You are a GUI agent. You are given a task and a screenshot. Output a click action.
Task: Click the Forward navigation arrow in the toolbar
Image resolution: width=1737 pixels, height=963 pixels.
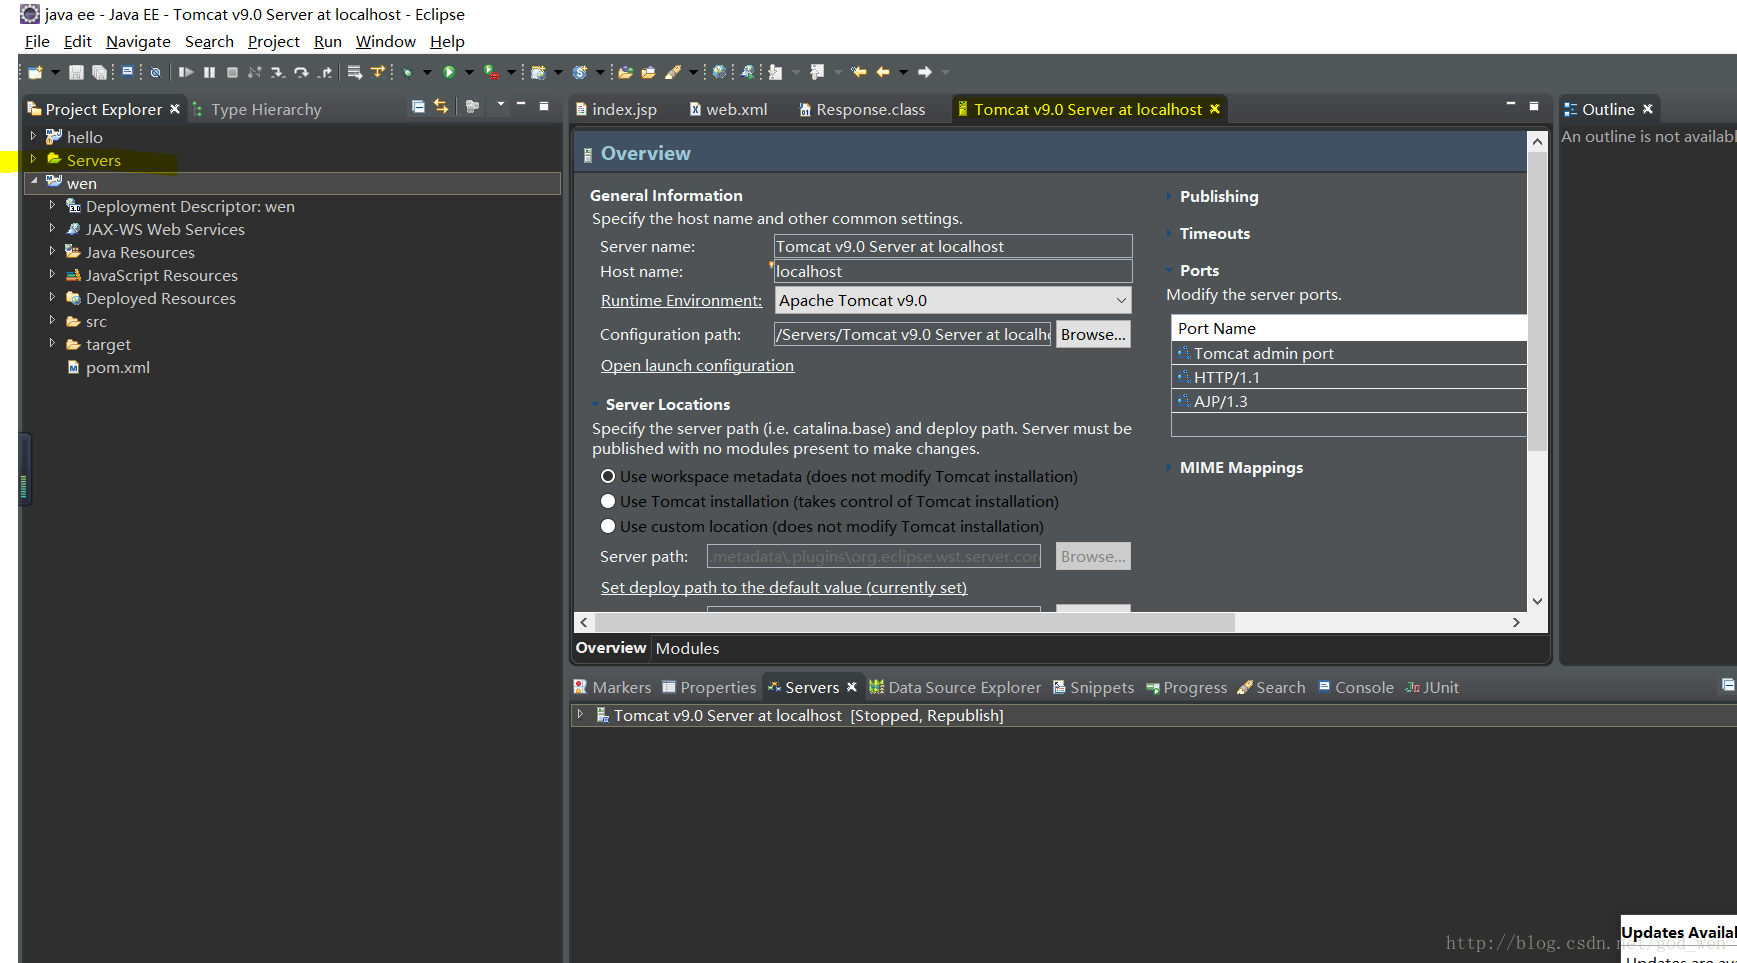pyautogui.click(x=925, y=72)
